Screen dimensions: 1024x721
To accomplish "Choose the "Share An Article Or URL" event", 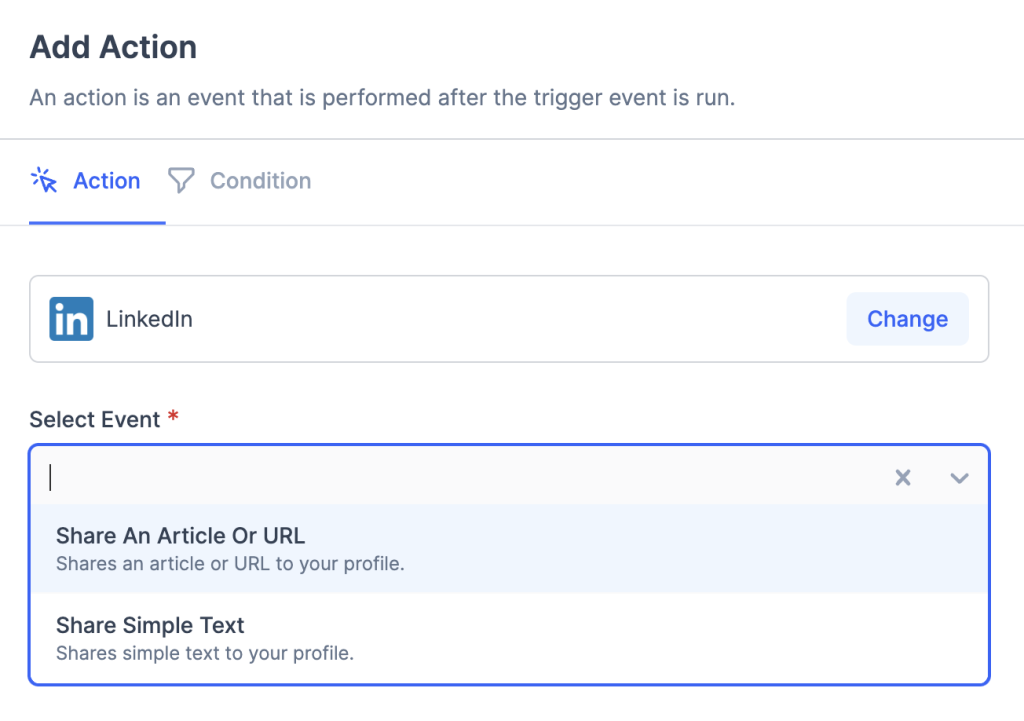I will tap(180, 537).
